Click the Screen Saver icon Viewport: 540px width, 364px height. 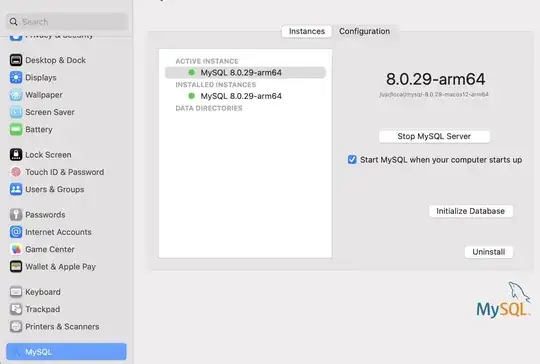click(16, 112)
